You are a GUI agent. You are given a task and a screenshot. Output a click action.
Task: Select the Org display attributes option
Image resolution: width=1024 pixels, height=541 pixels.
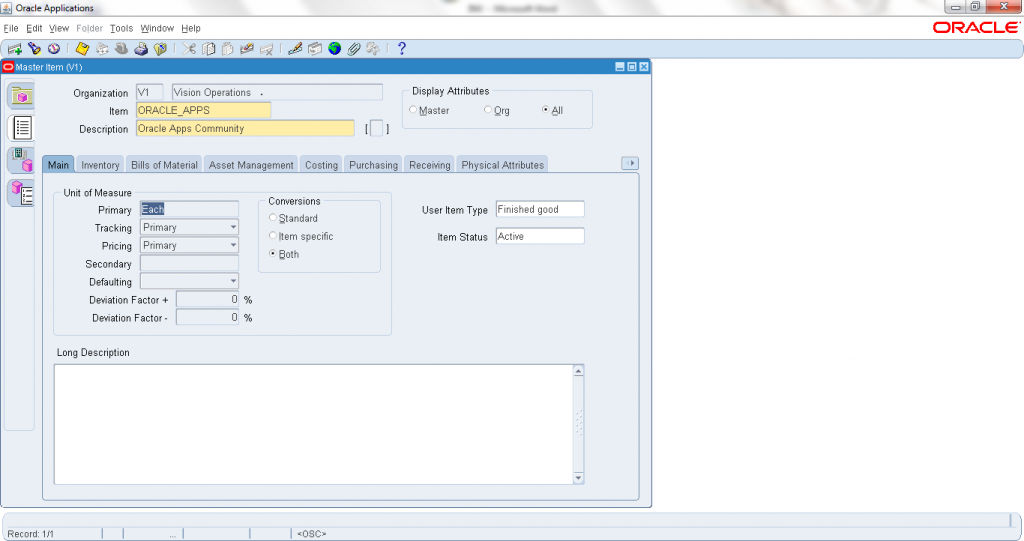coord(488,110)
